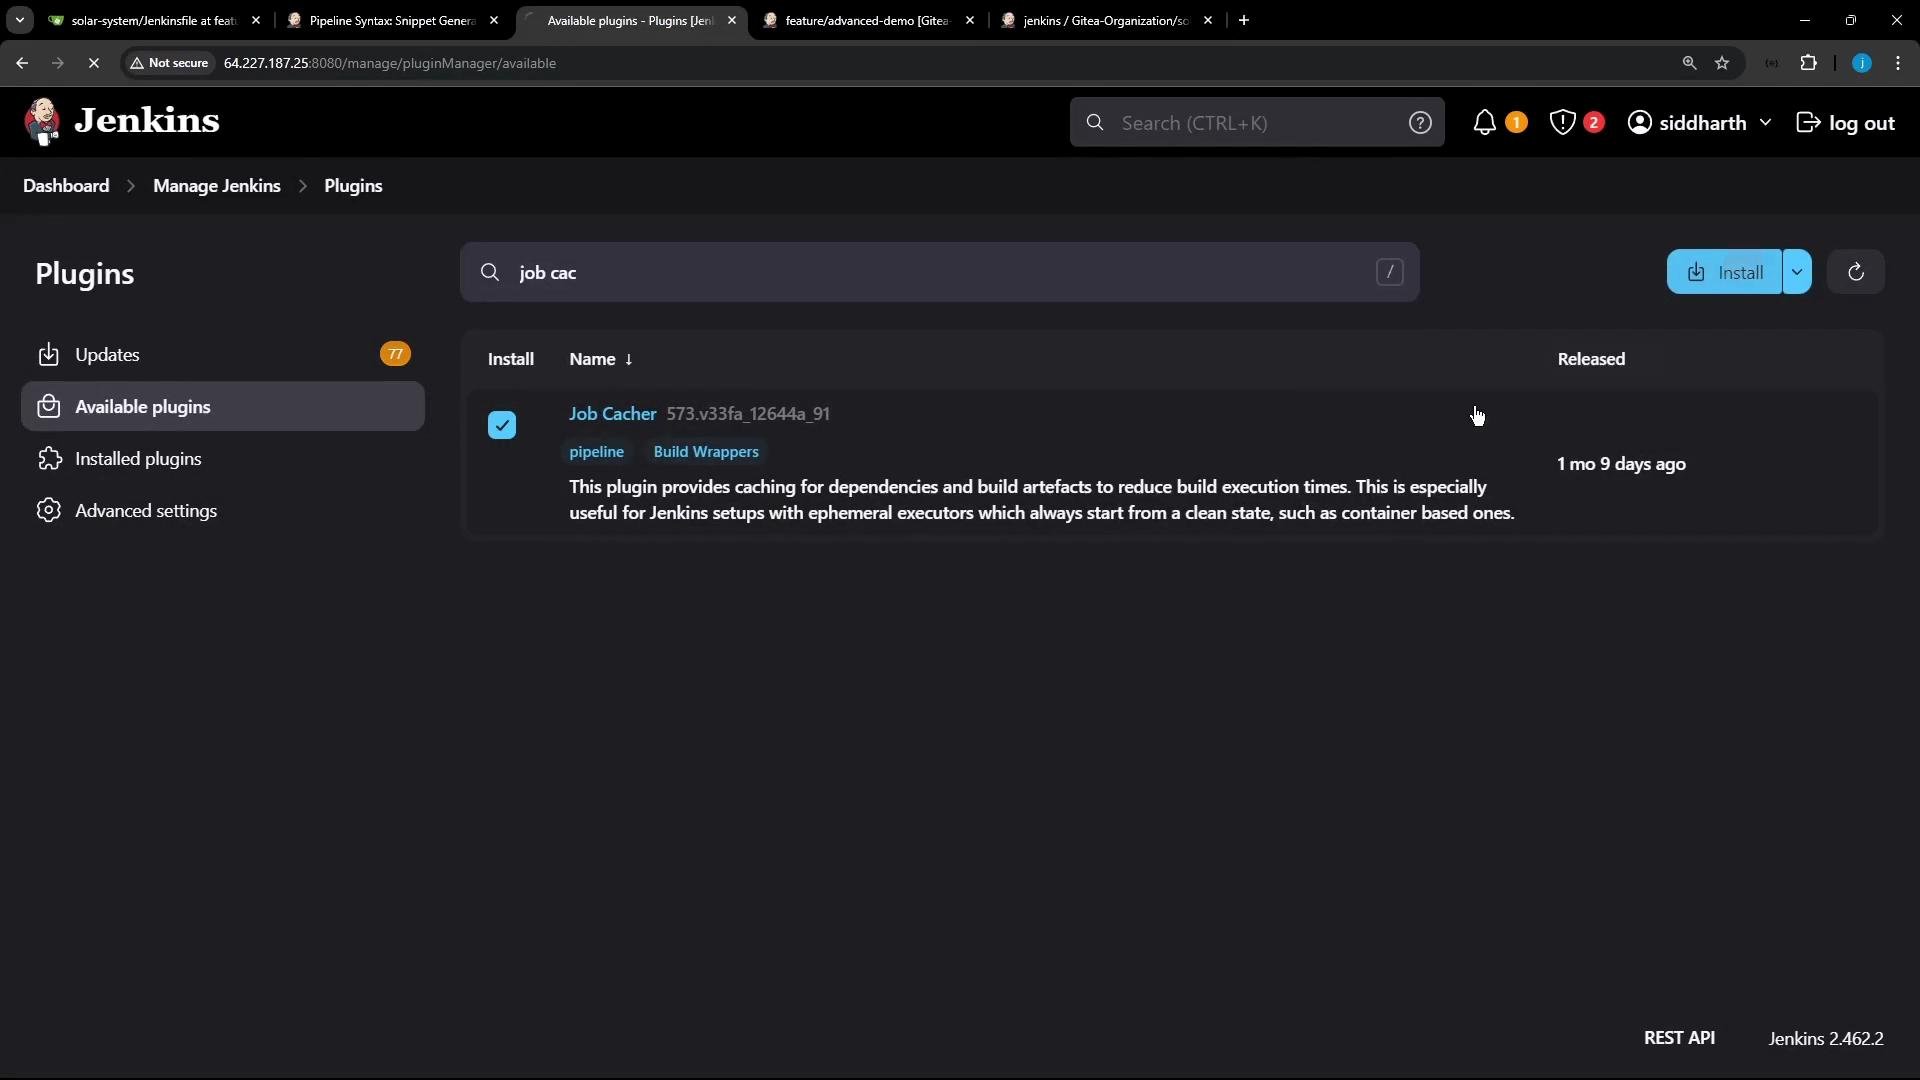Close the jenkins Gitea-Organization tab
1920x1080 pixels.
point(1207,20)
